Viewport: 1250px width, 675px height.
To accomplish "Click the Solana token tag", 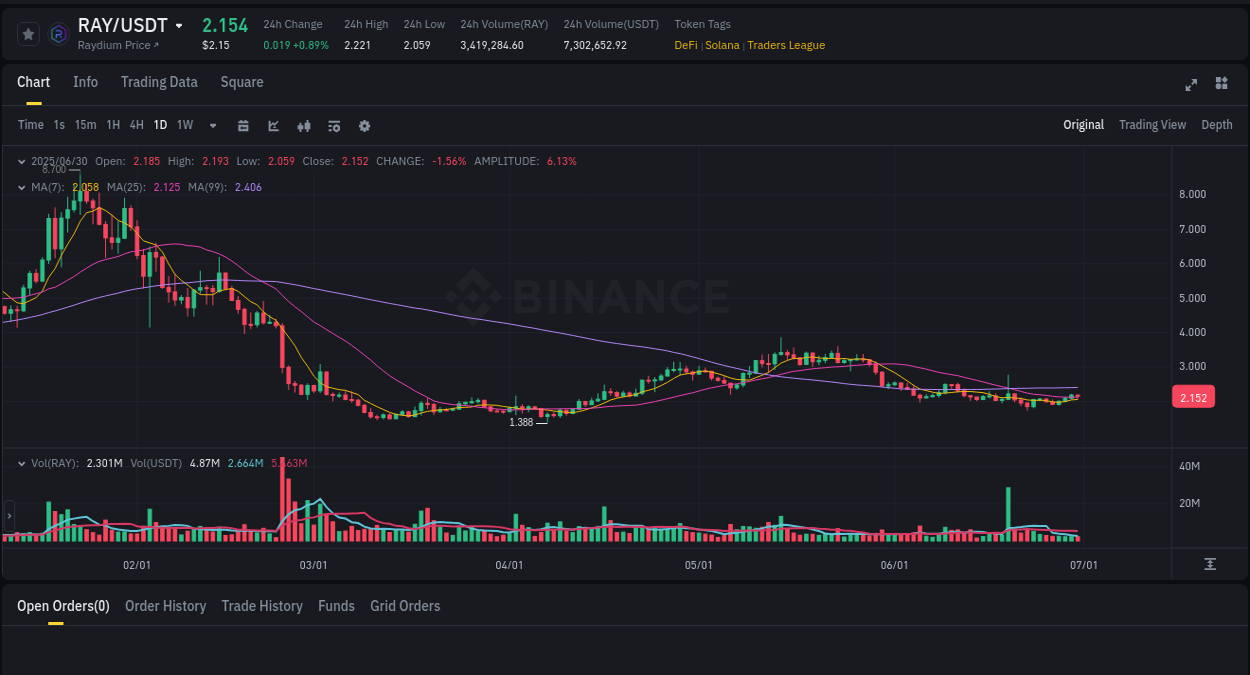I will pyautogui.click(x=722, y=45).
